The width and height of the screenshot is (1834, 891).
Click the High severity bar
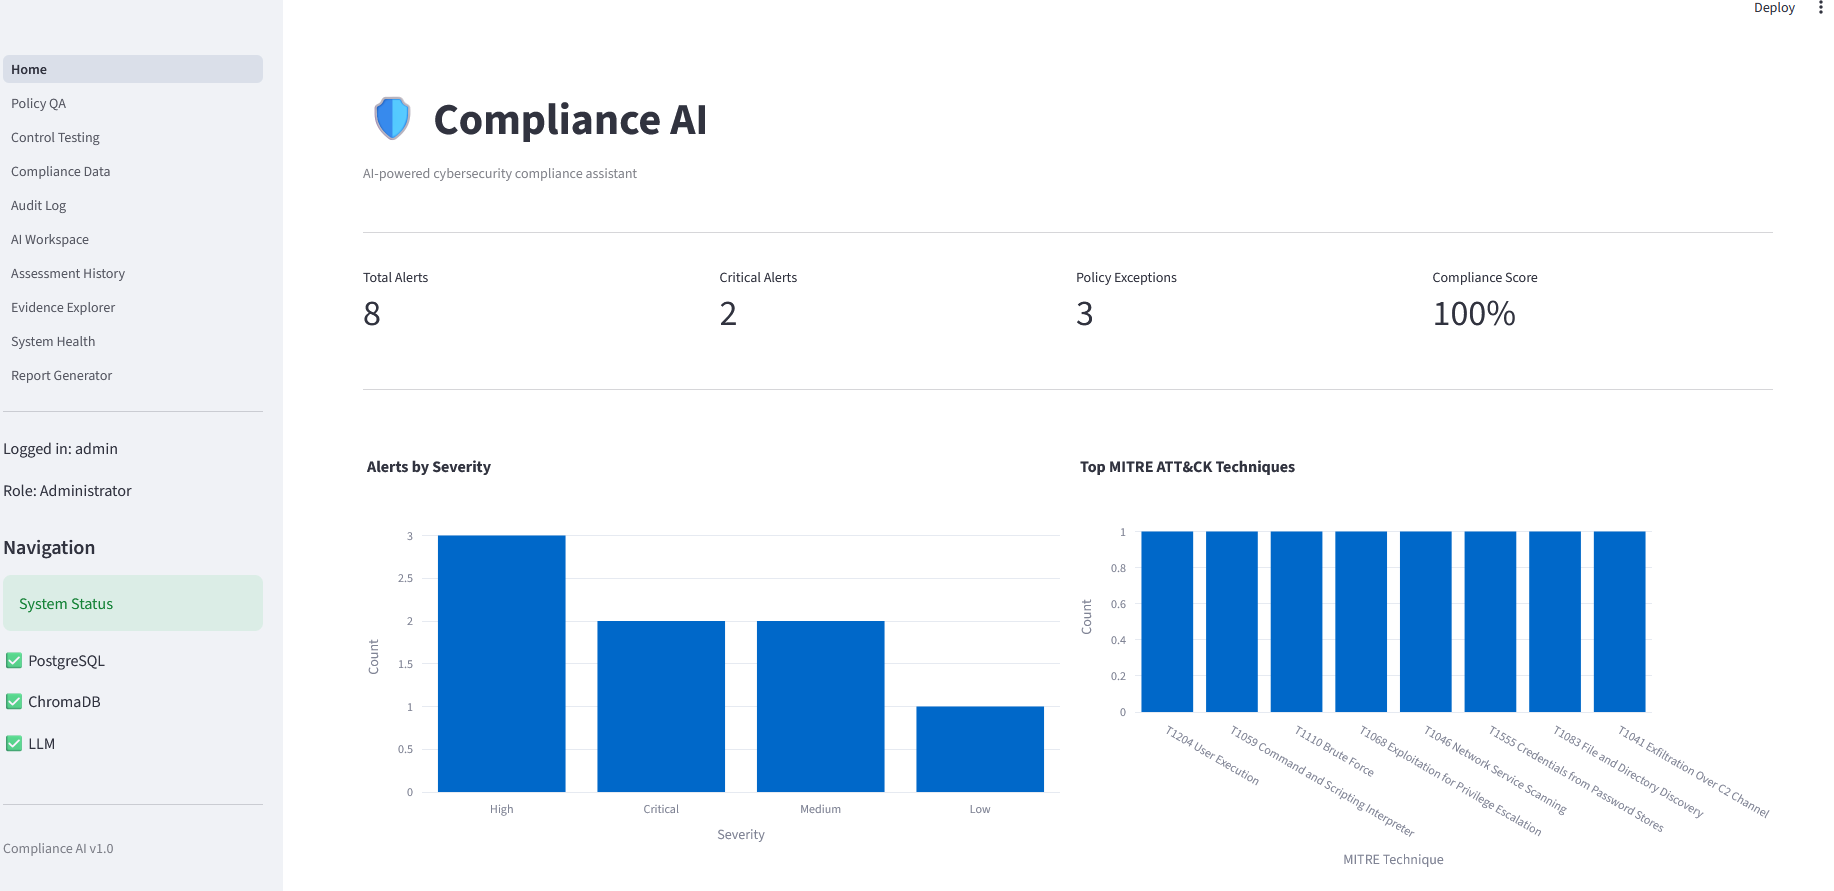click(x=502, y=664)
